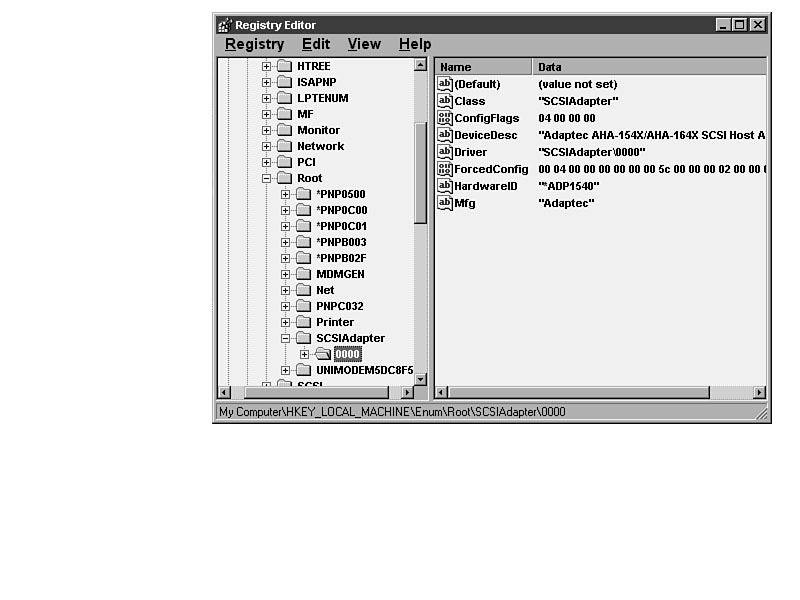Open the Registry menu
800x600 pixels.
[254, 44]
